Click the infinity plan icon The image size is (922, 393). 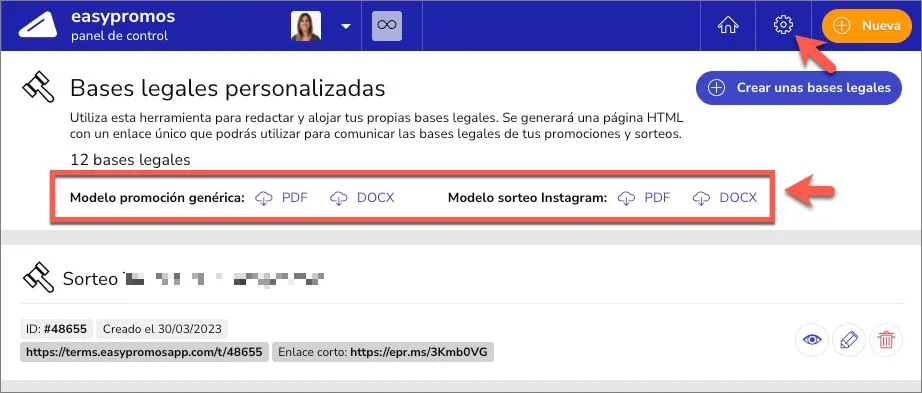pos(387,25)
